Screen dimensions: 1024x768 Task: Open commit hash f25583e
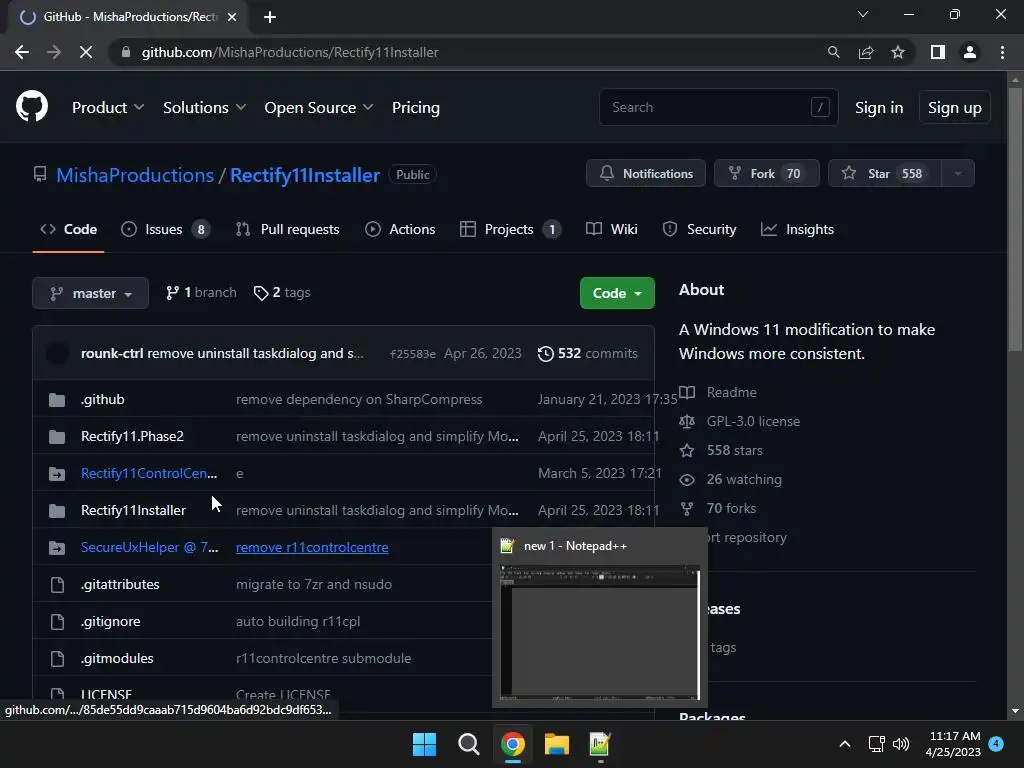tap(412, 353)
